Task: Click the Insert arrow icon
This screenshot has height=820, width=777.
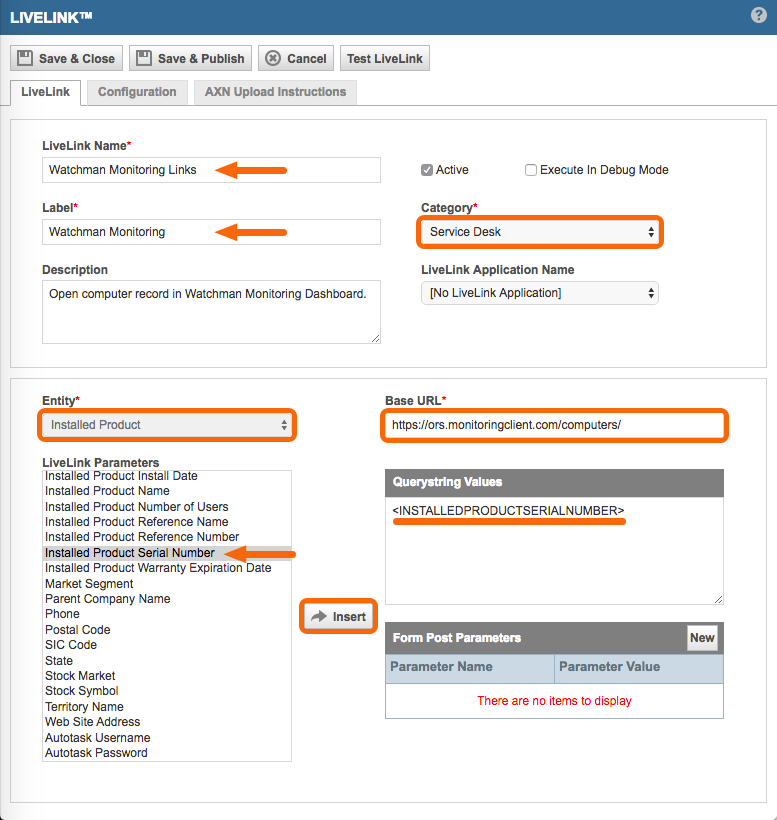Action: pos(318,617)
